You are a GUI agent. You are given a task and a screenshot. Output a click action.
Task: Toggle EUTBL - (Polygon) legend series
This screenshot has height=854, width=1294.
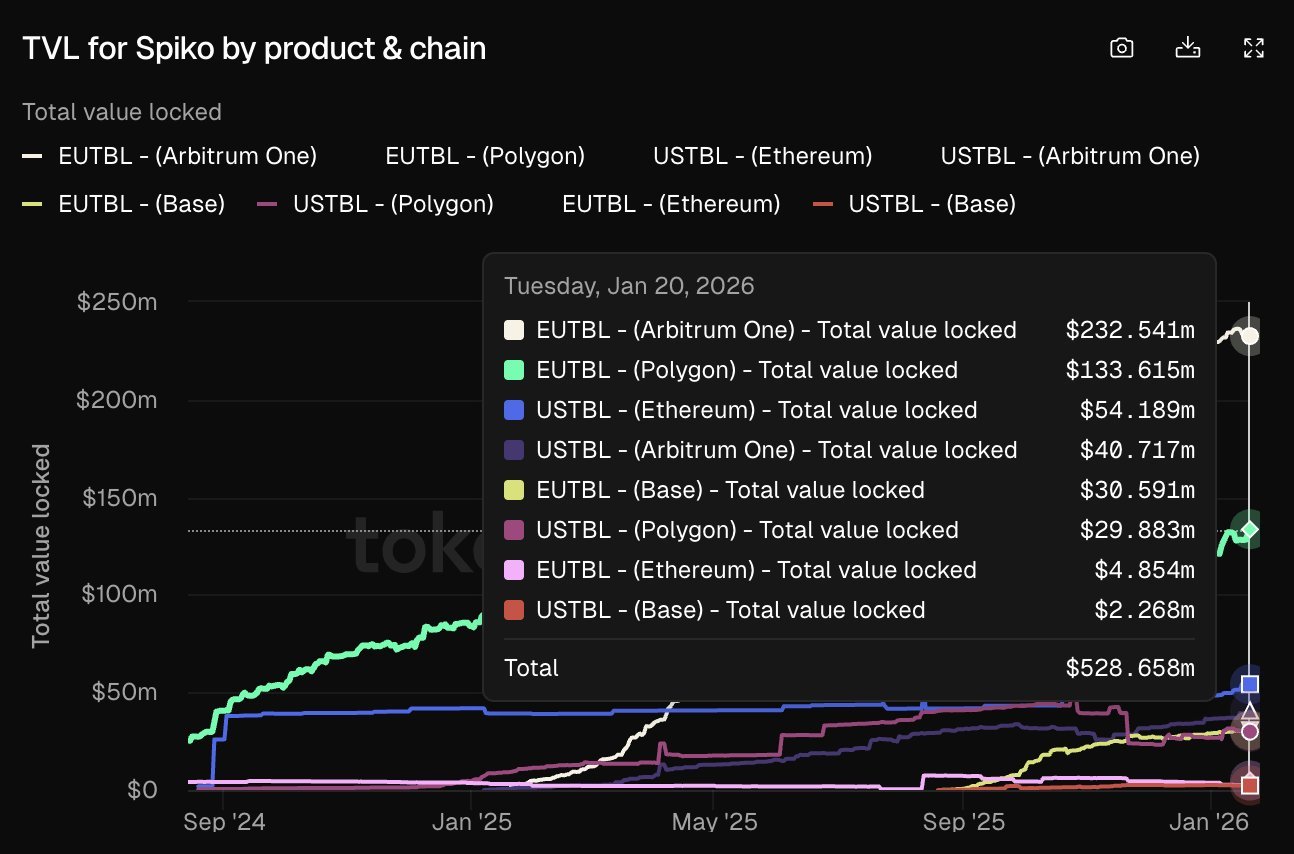click(x=485, y=156)
